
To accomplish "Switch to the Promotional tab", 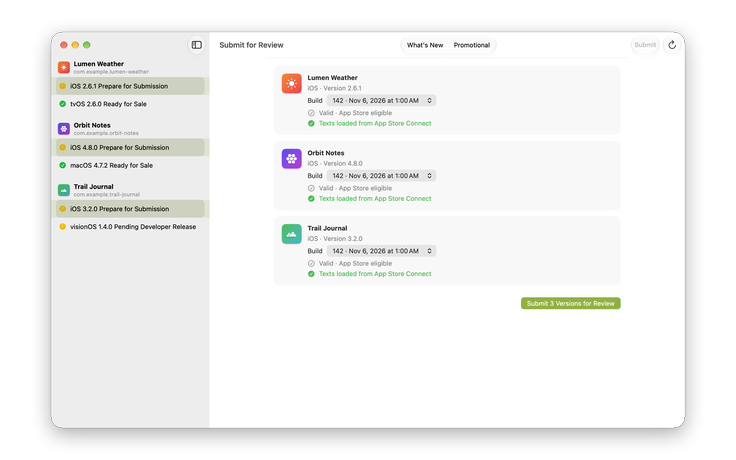I will pos(472,45).
